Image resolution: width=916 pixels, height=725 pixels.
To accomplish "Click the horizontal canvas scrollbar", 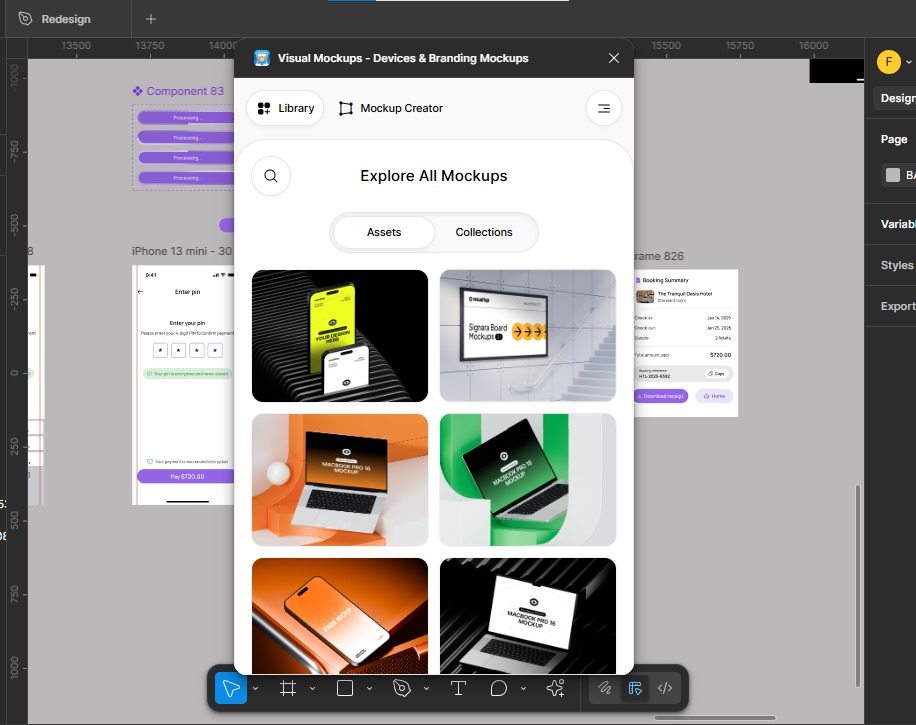I will click(x=715, y=718).
